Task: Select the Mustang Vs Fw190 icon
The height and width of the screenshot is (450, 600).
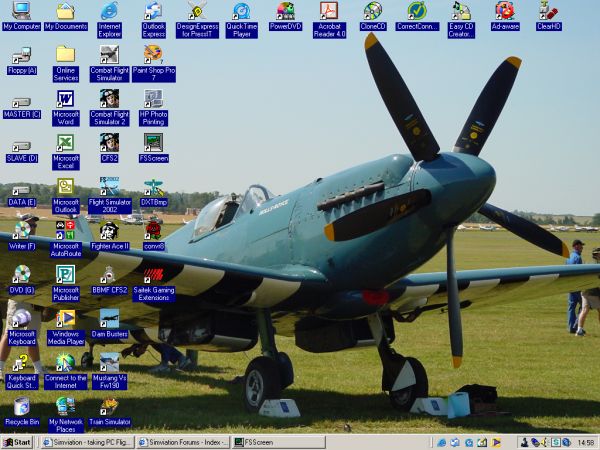Action: pyautogui.click(x=109, y=362)
